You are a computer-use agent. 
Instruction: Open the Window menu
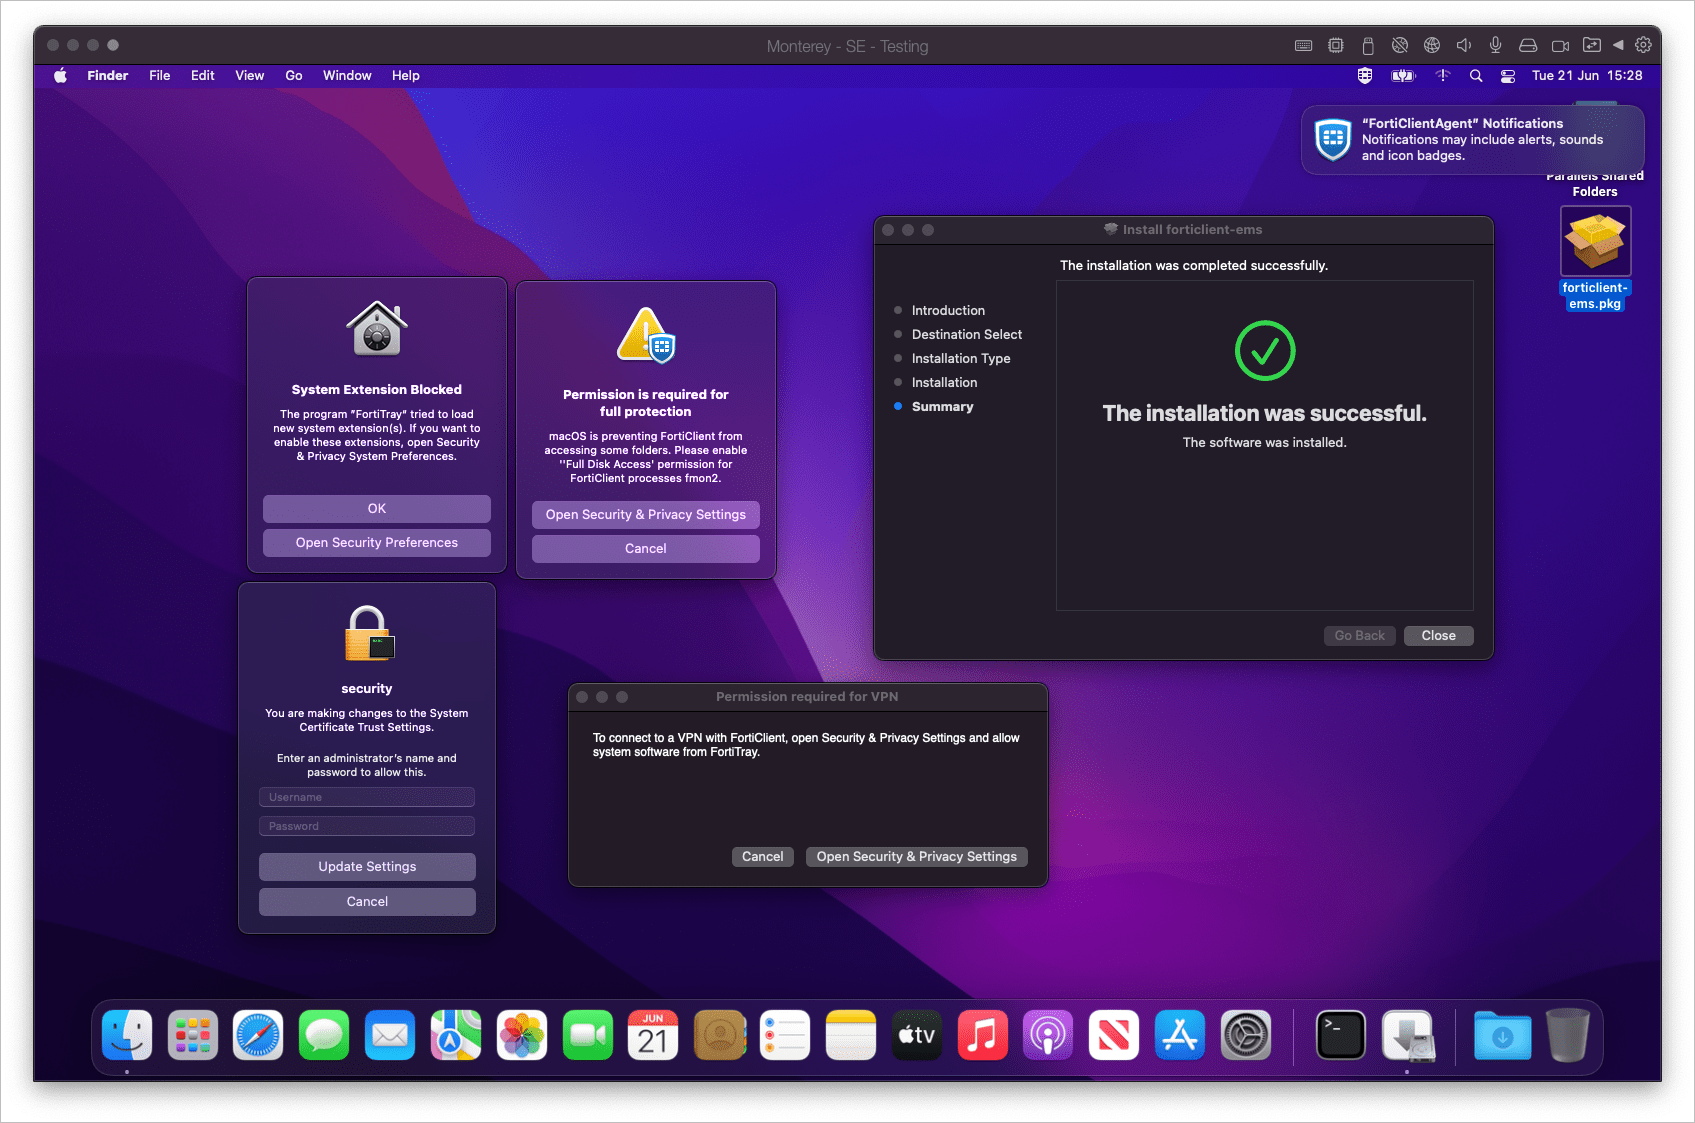coord(347,76)
